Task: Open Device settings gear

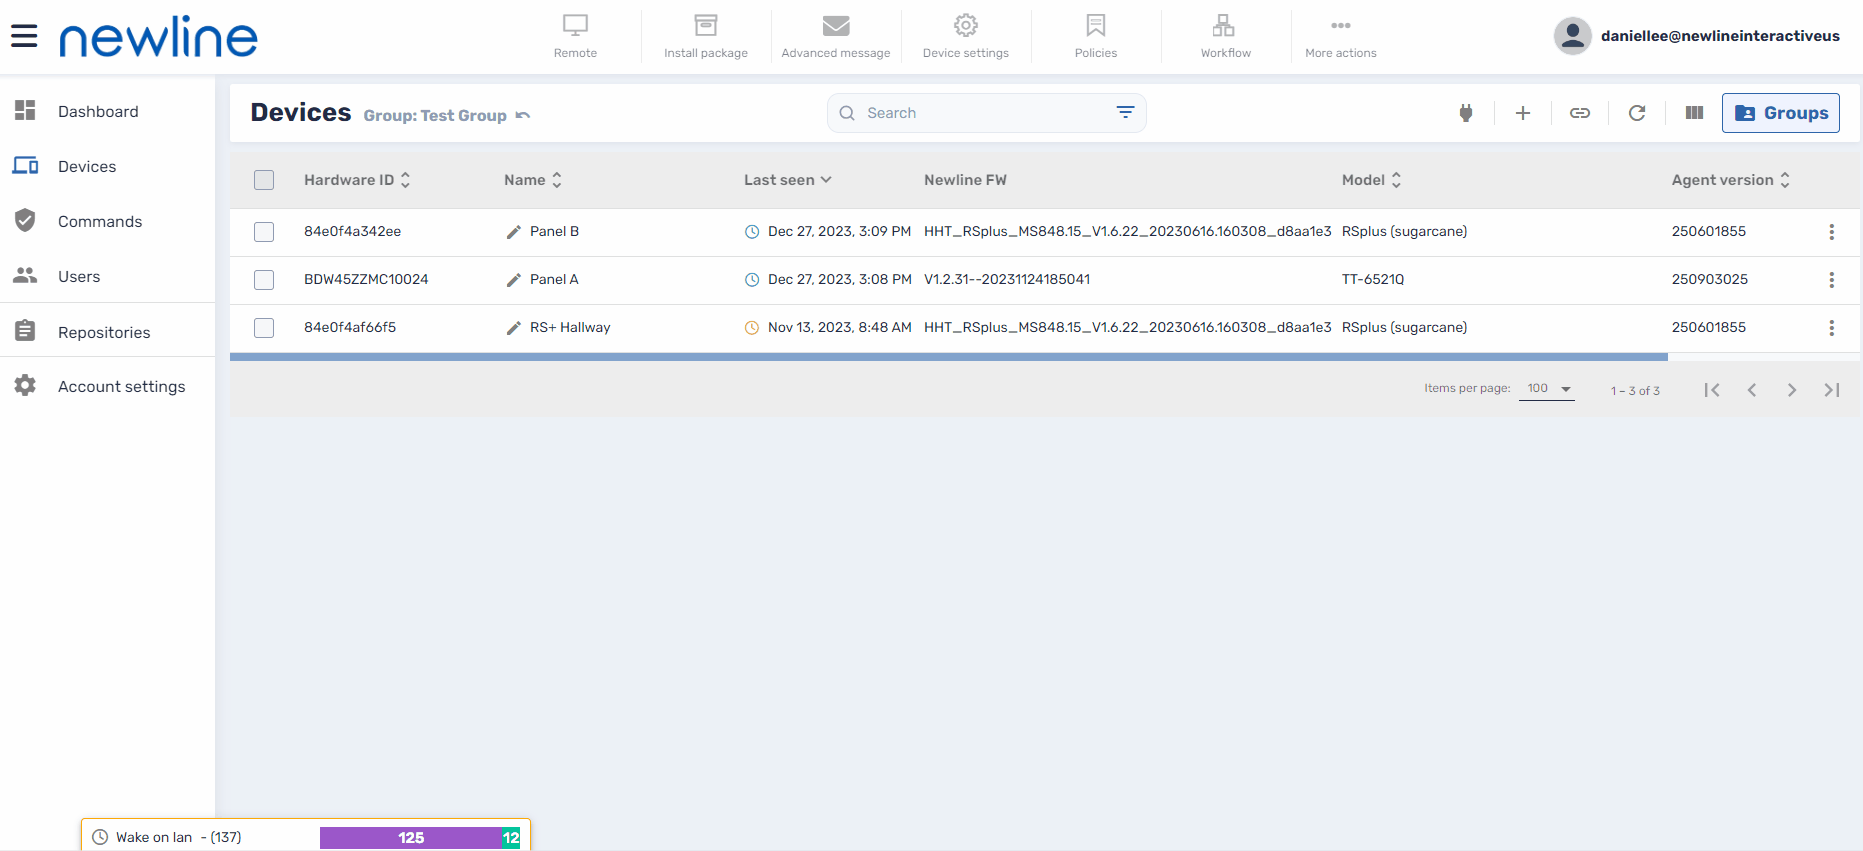Action: (966, 36)
